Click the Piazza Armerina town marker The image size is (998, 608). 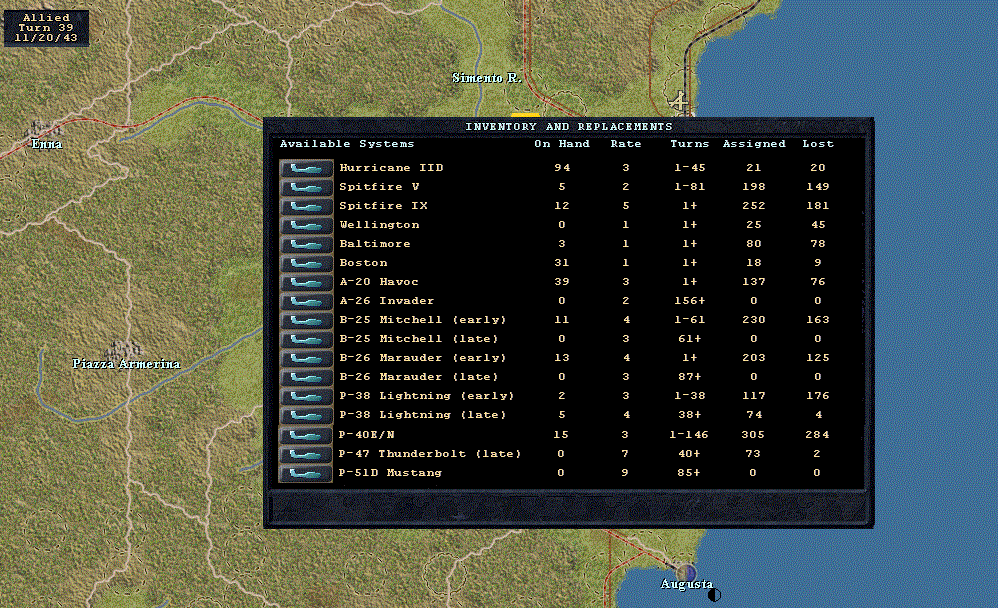pyautogui.click(x=123, y=349)
